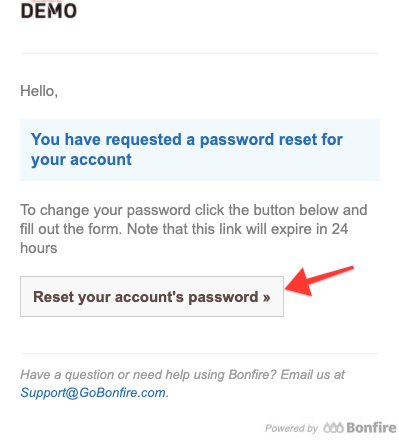Click the horizontal divider below the DEMO logo
This screenshot has height=440, width=399.
tap(200, 53)
